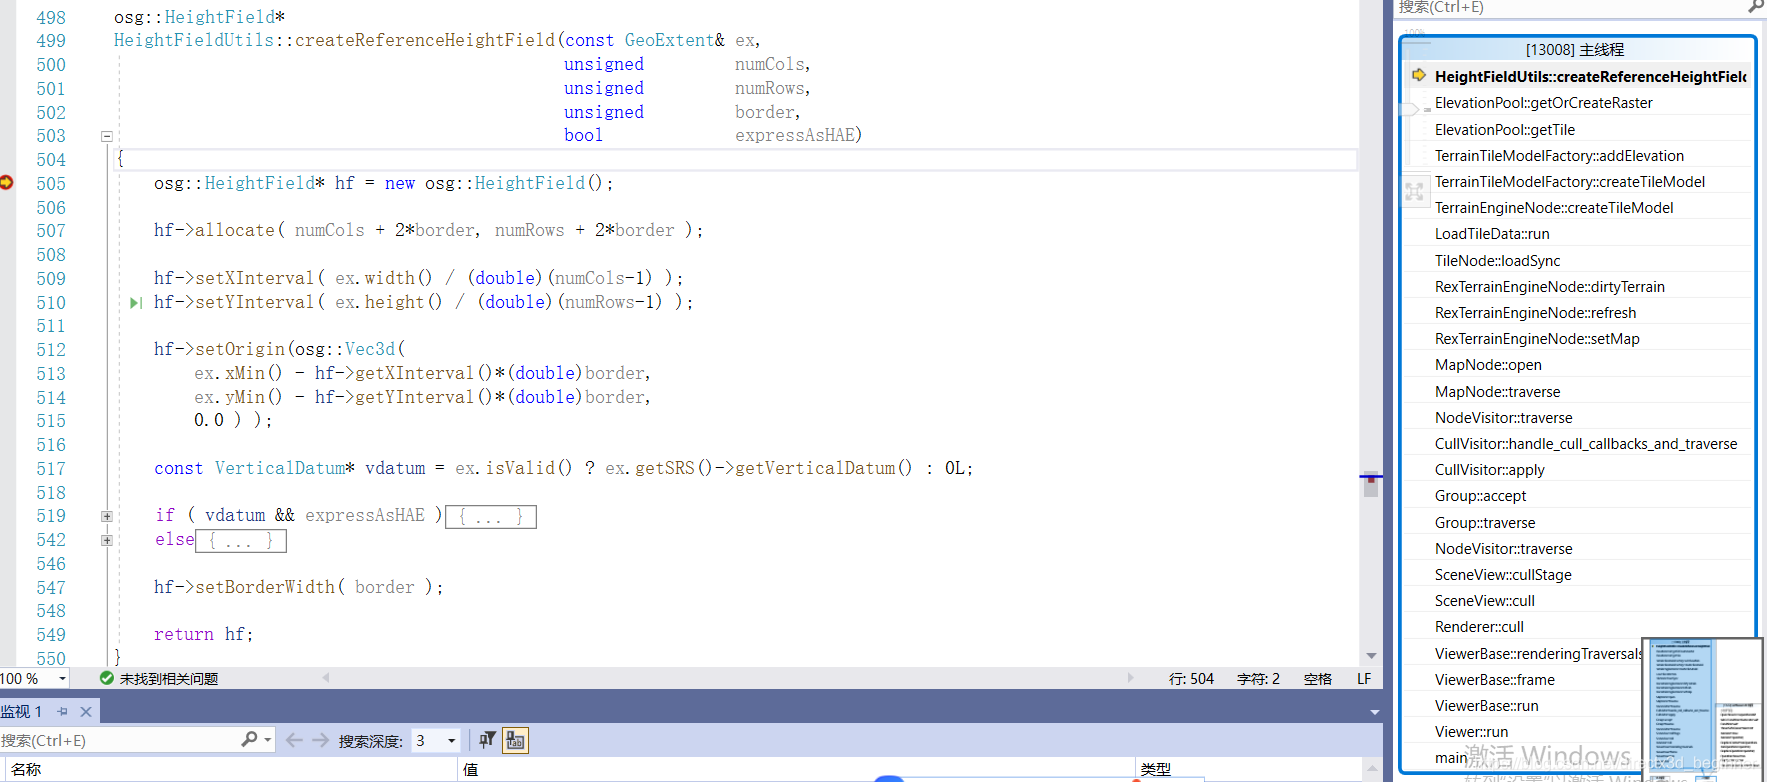Click the LF line-ending indicator

point(1364,679)
